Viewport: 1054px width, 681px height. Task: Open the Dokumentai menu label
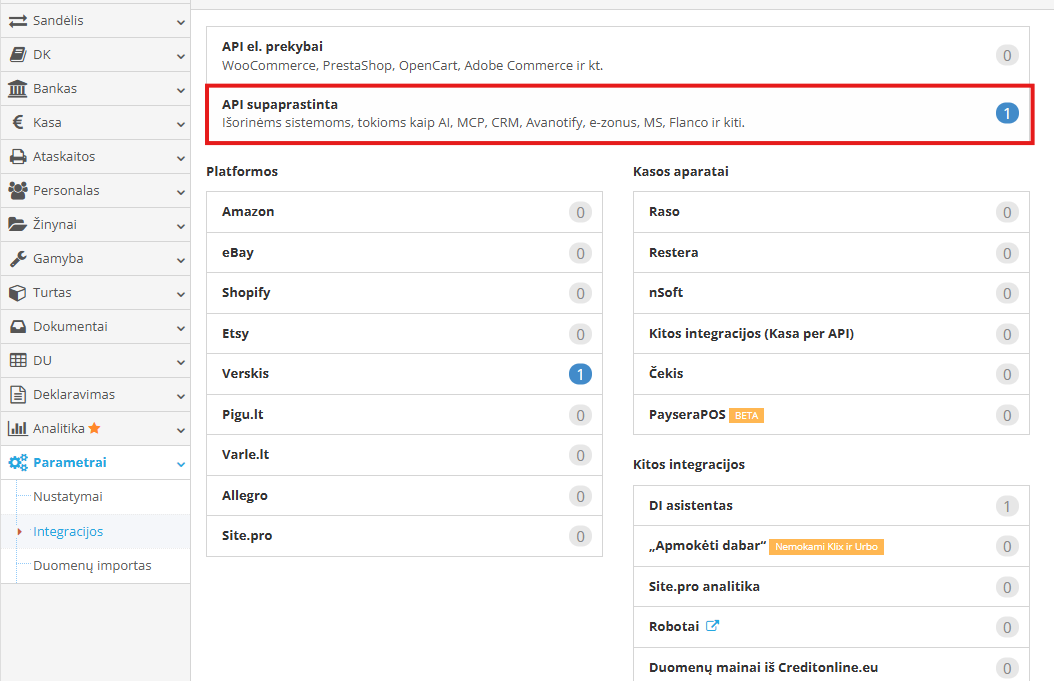tap(70, 327)
